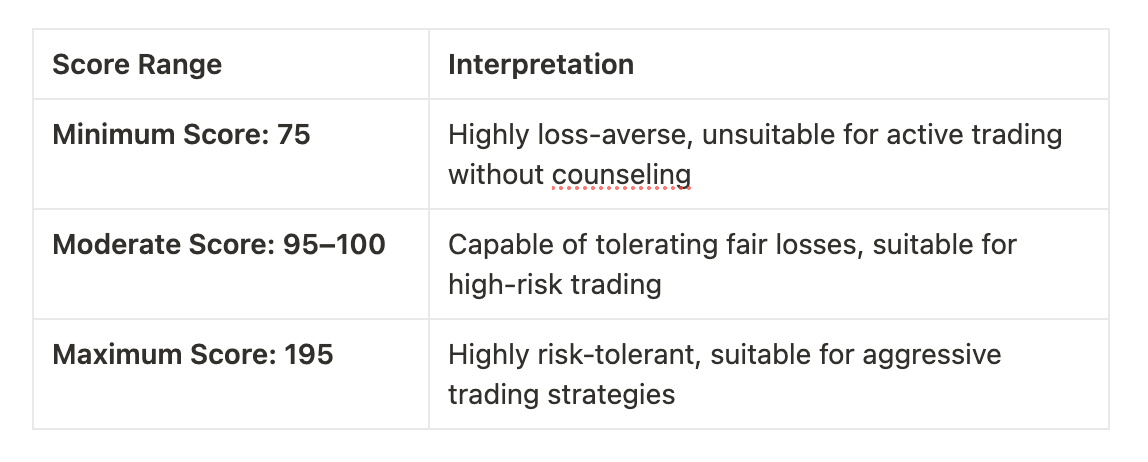Click the Interpretation column header

[540, 65]
